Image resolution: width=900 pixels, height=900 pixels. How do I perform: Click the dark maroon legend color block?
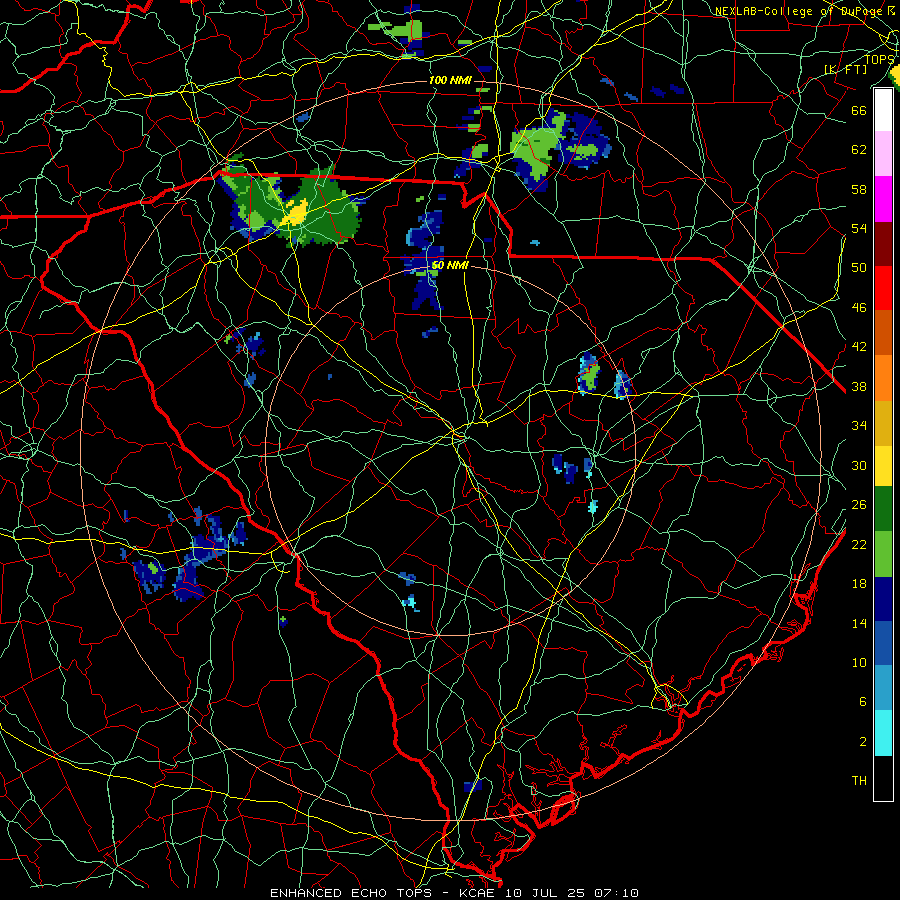(883, 244)
